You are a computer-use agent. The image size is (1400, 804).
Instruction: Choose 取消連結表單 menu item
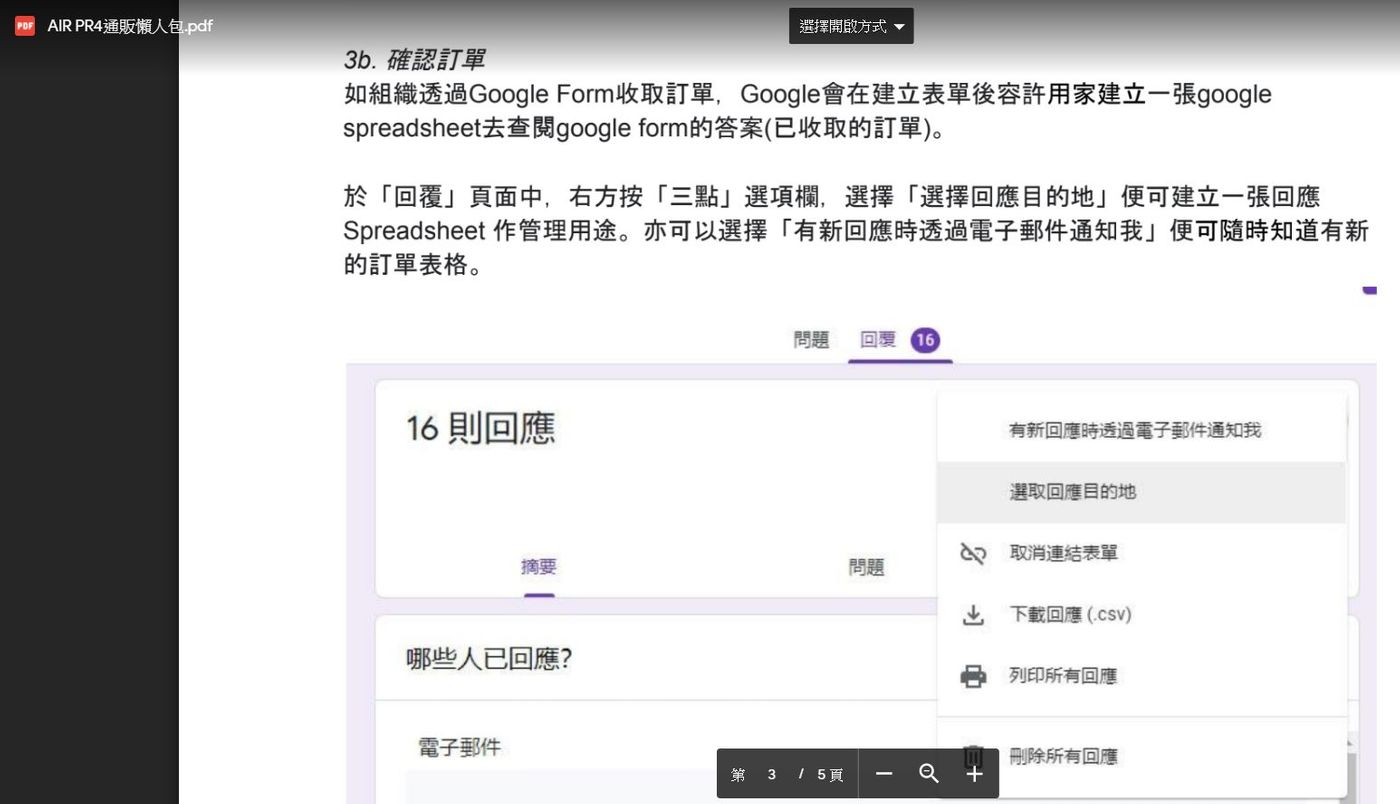(1141, 553)
